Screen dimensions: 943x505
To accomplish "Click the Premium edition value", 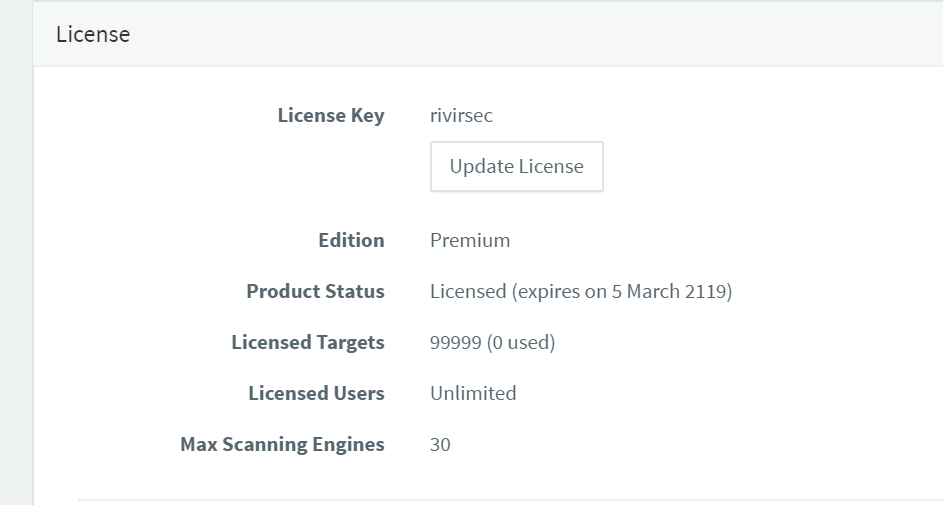I will [470, 240].
